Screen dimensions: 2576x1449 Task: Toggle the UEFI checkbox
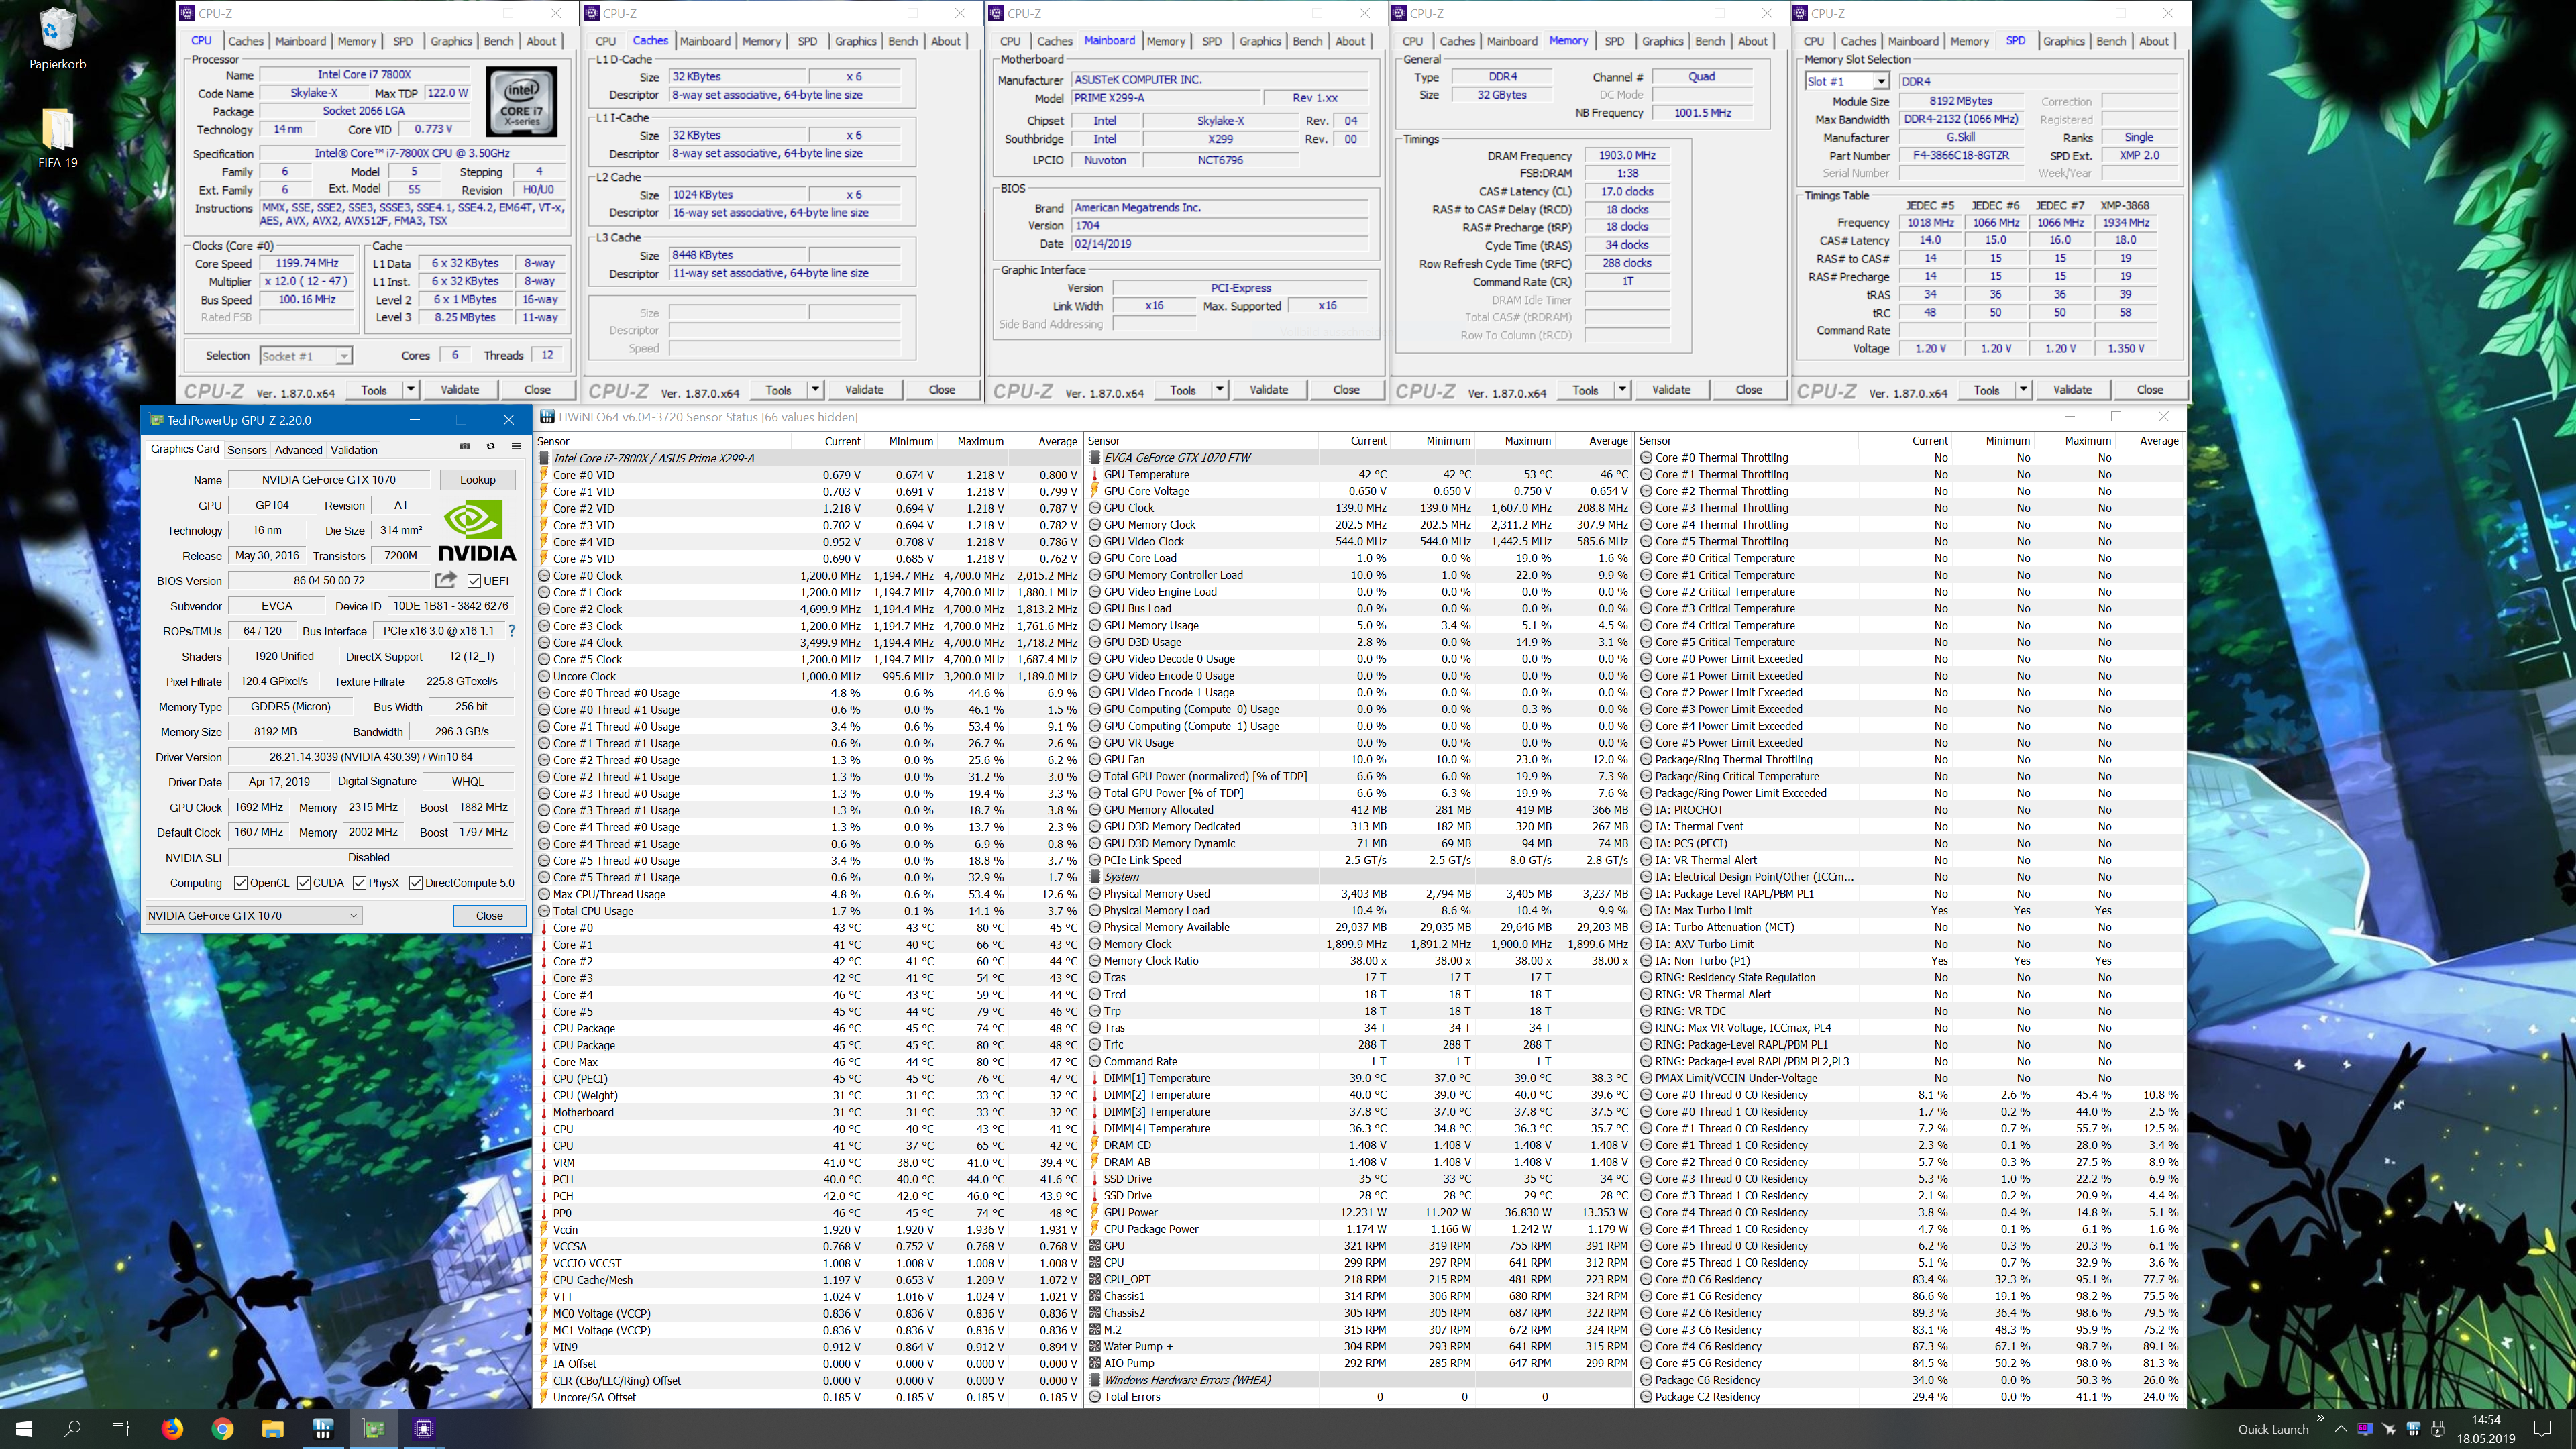[x=475, y=581]
